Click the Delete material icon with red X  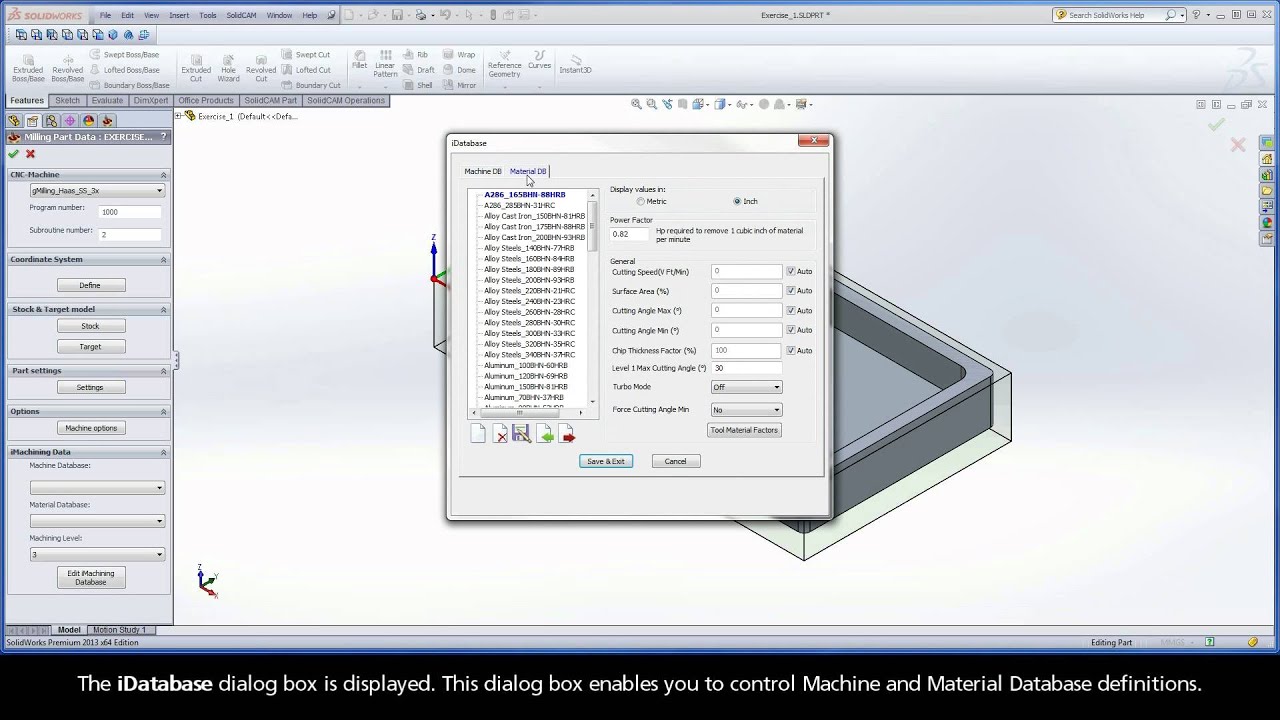coord(500,433)
